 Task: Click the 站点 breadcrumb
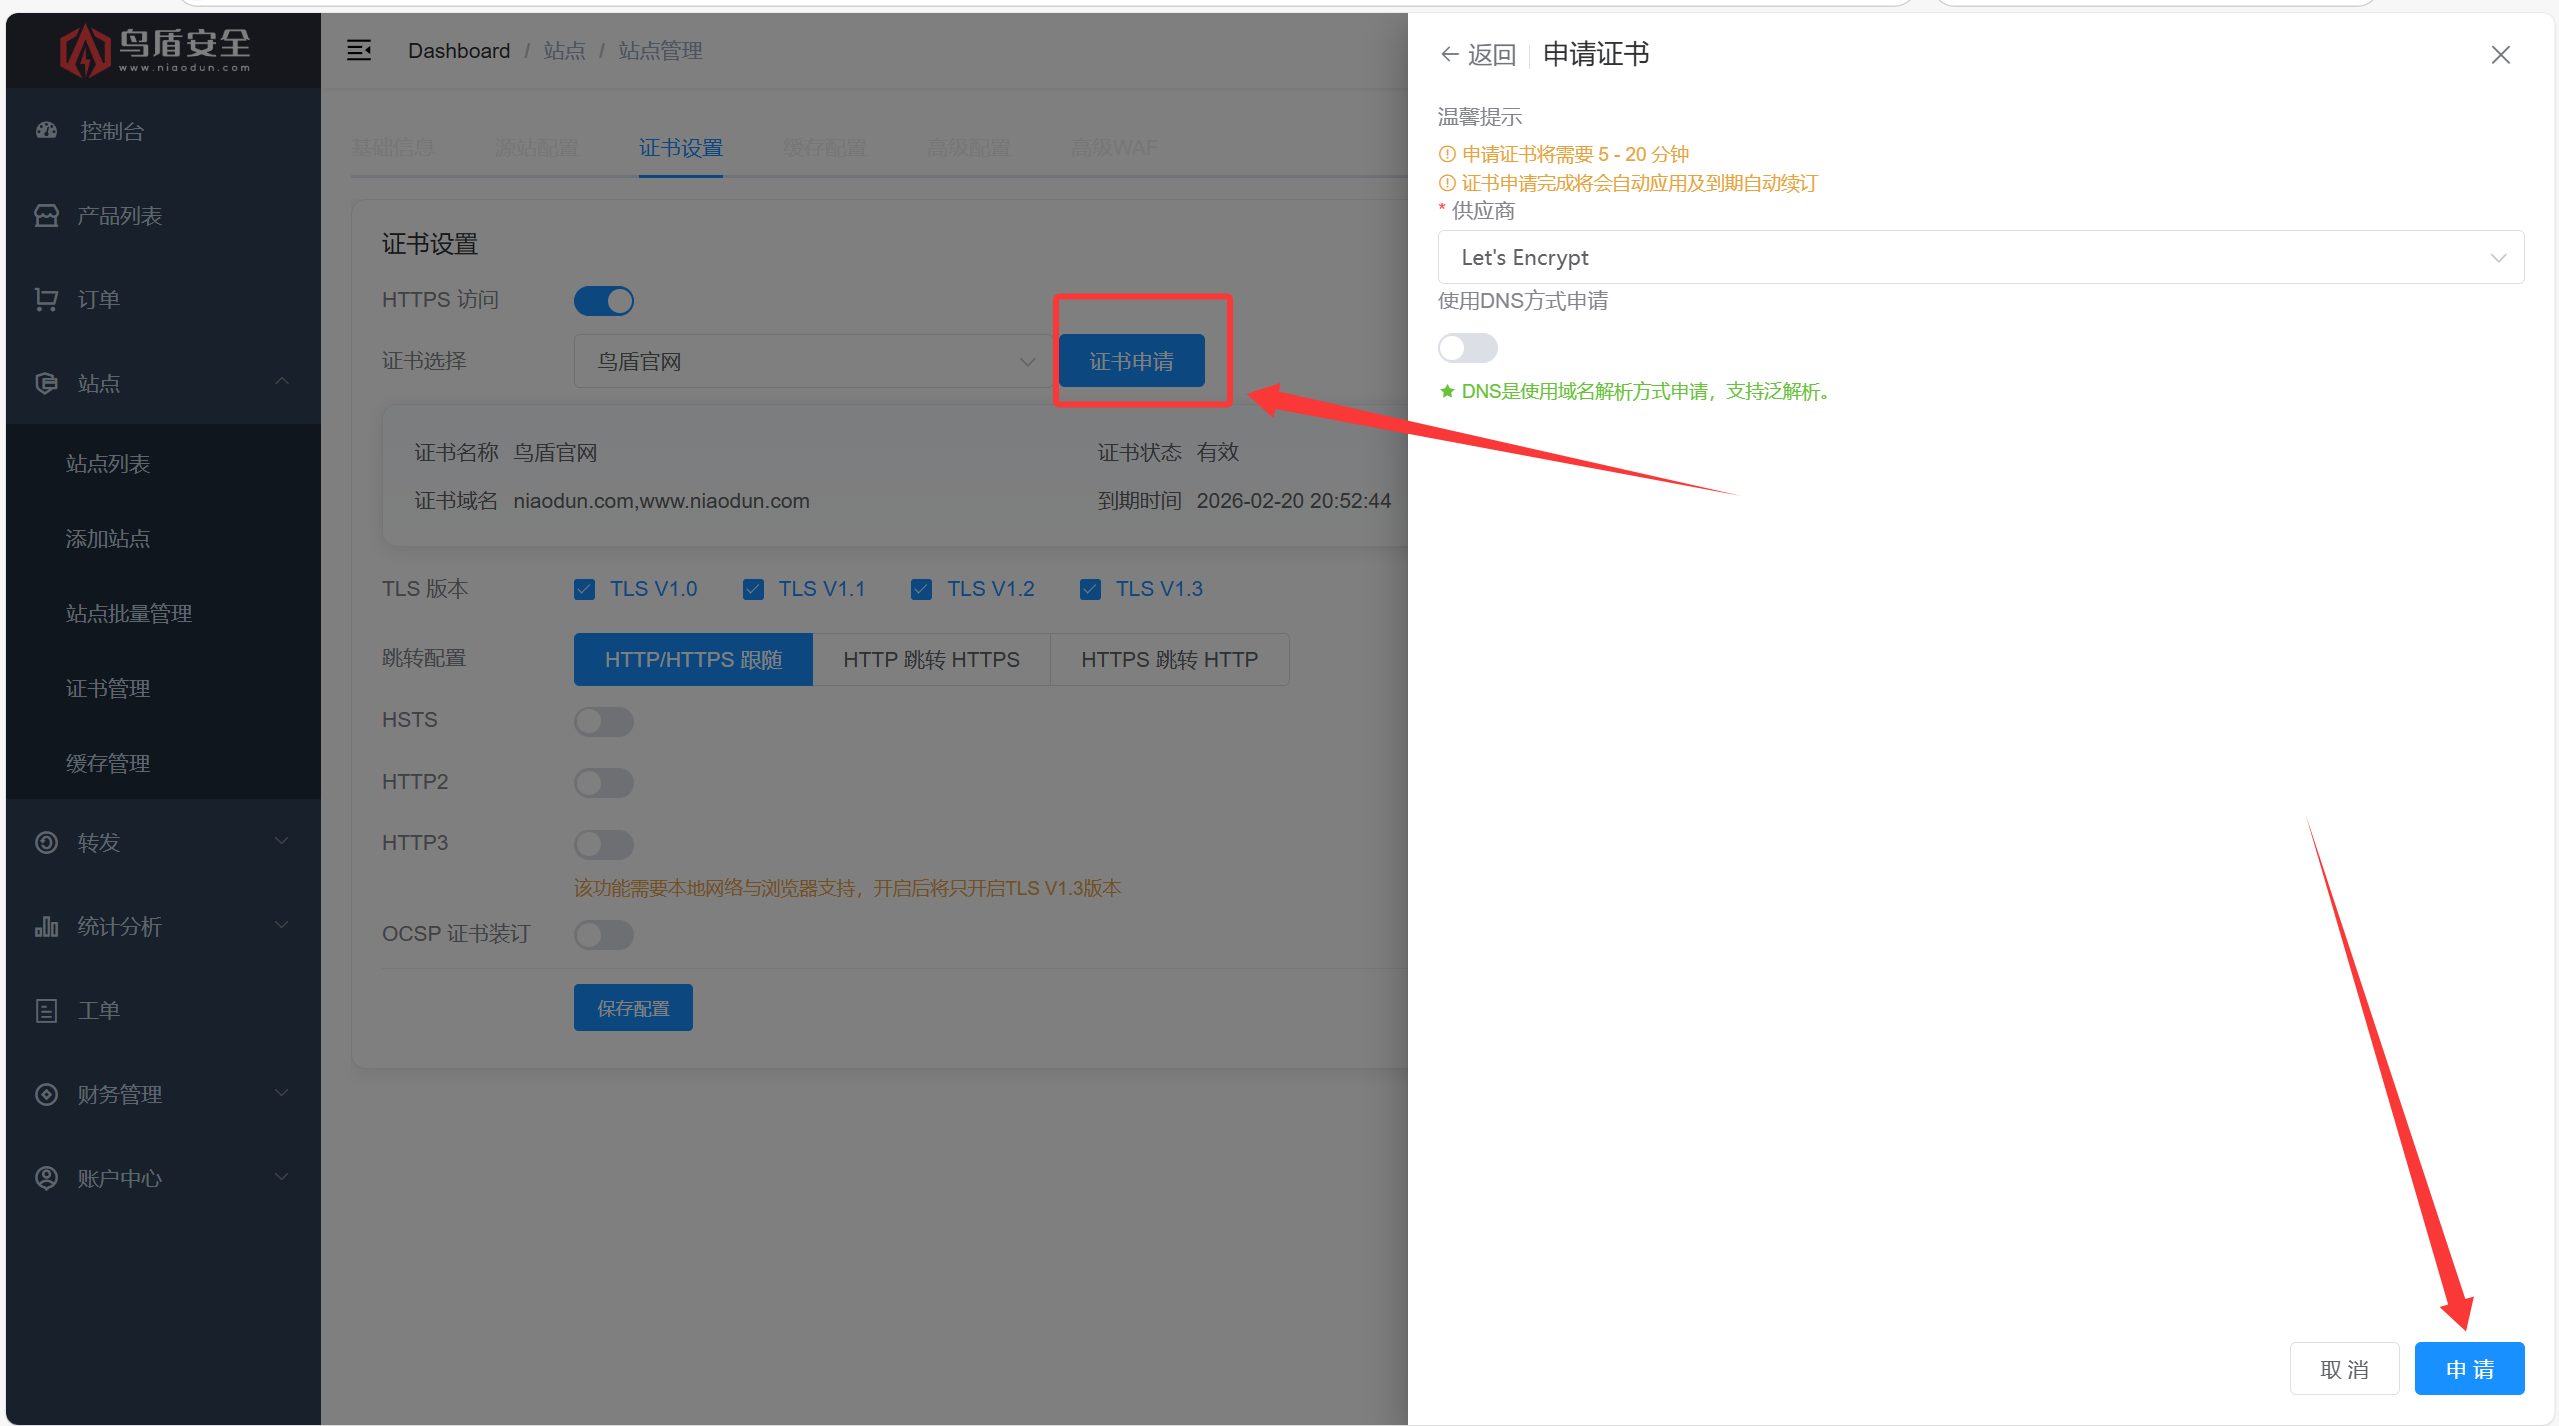click(564, 51)
